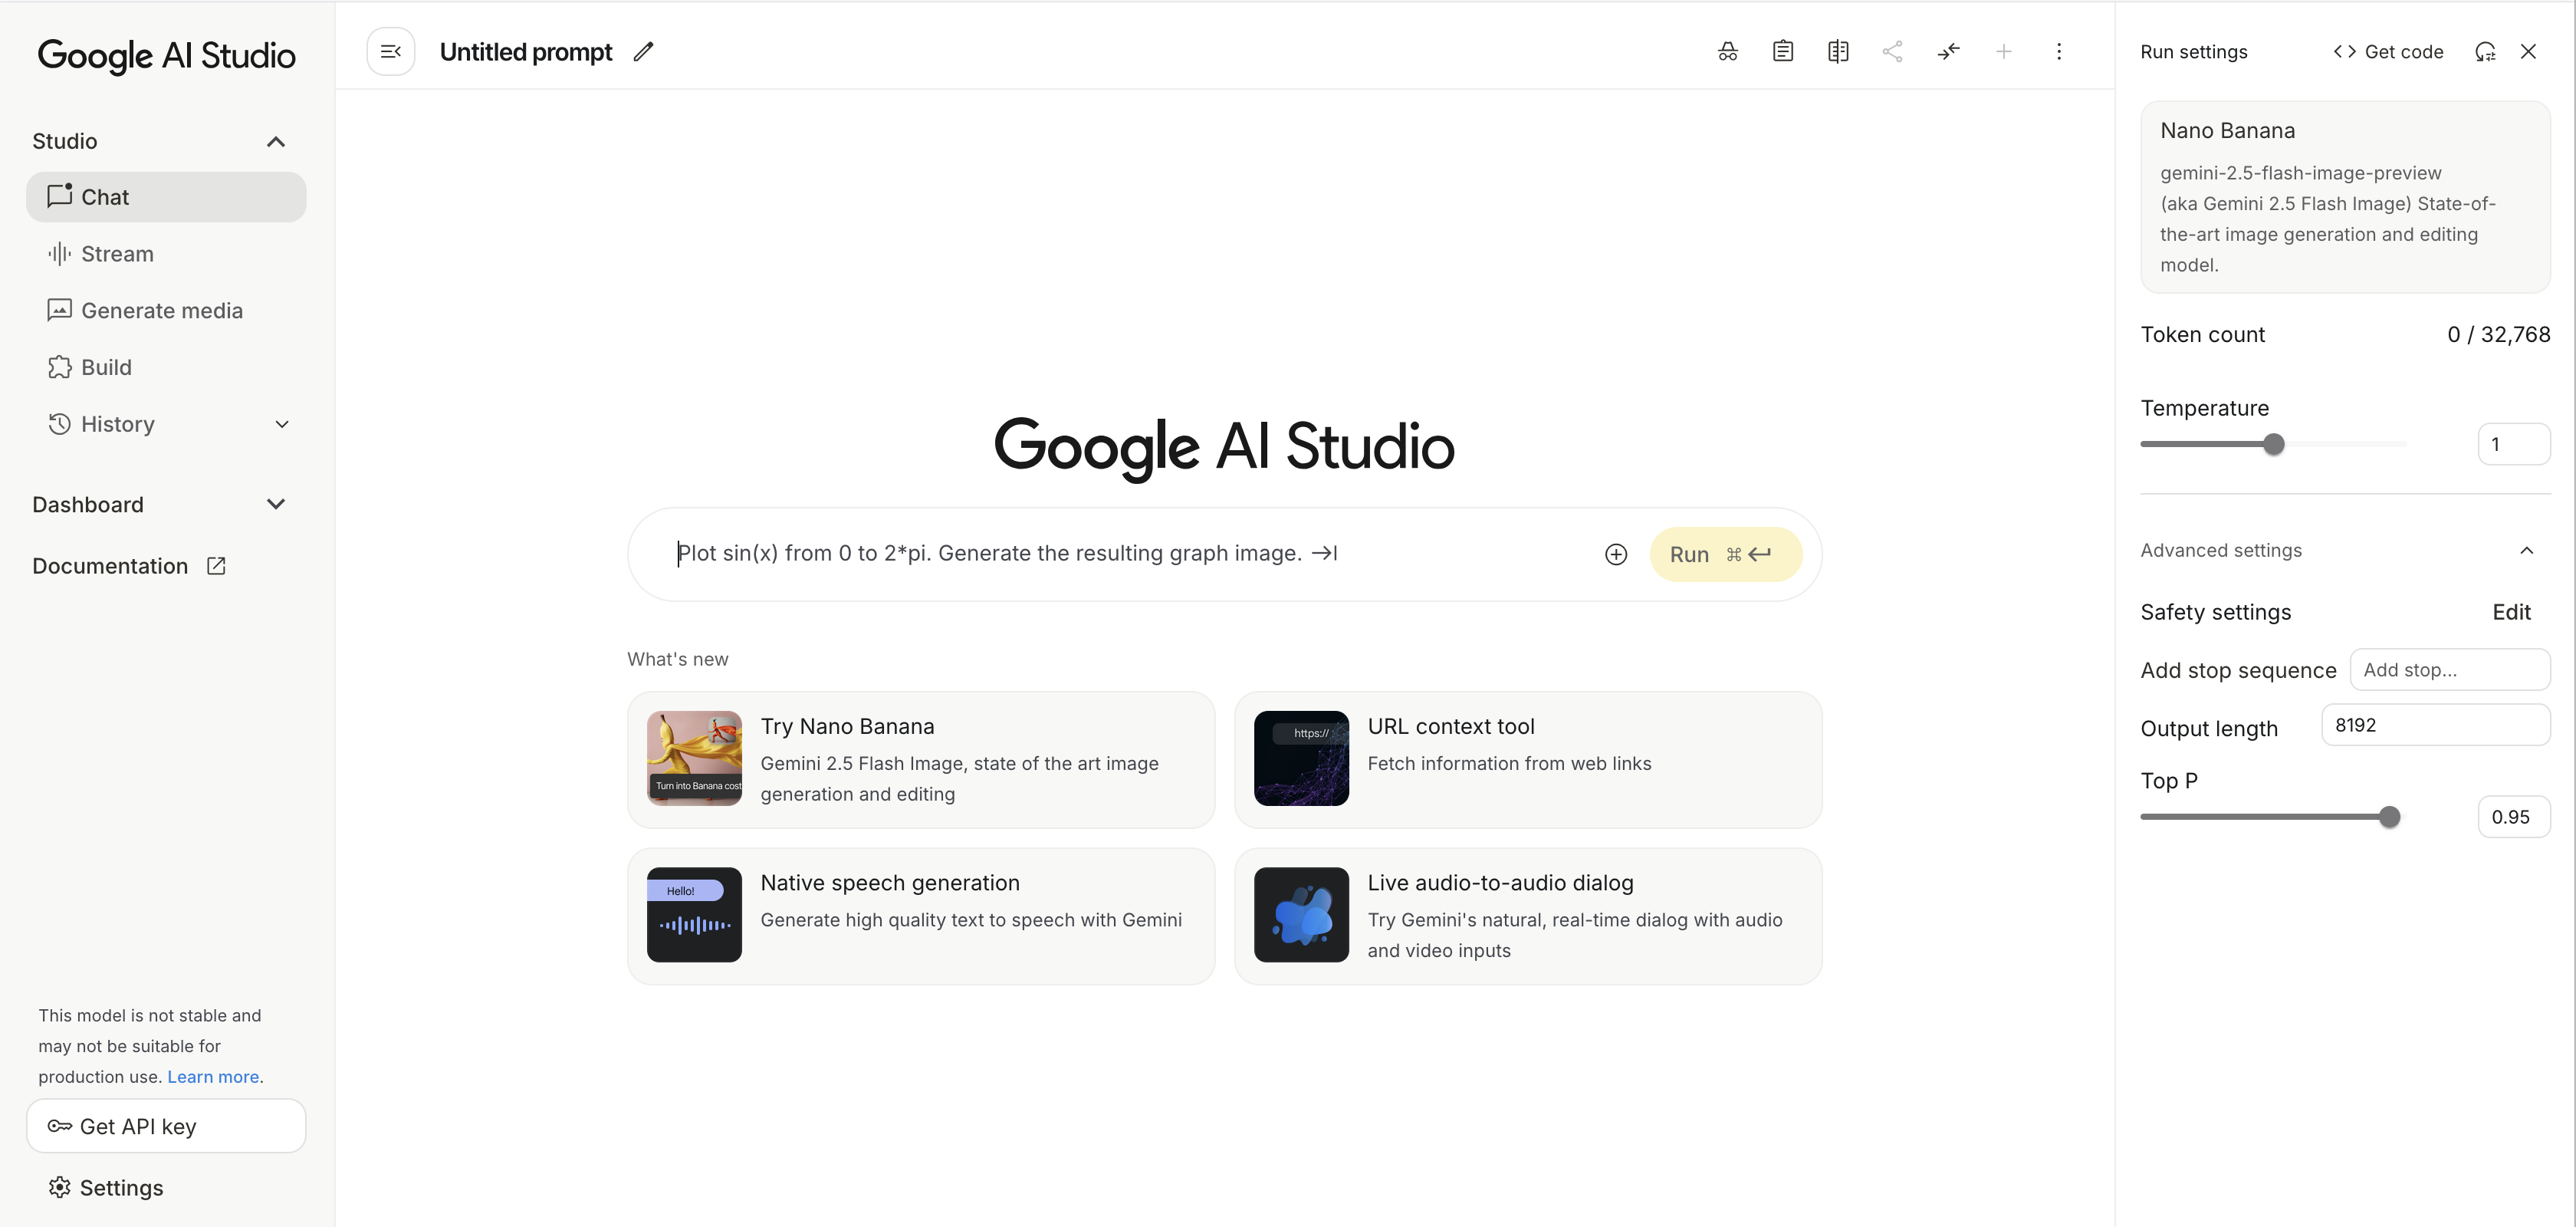Click the Add stop sequence field
2576x1227 pixels.
point(2450,670)
